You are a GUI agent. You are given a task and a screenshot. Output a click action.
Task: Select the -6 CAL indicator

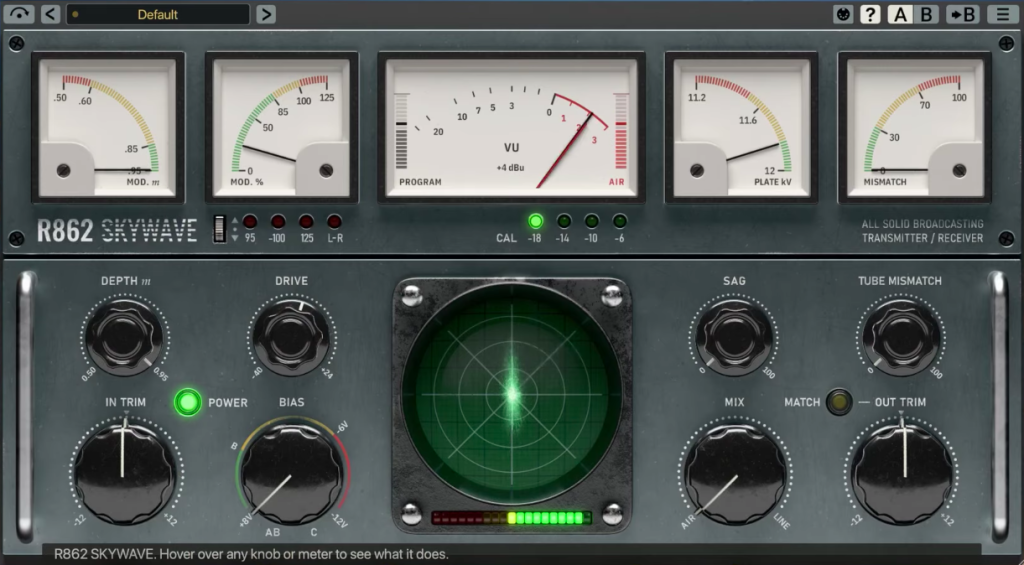coord(620,221)
